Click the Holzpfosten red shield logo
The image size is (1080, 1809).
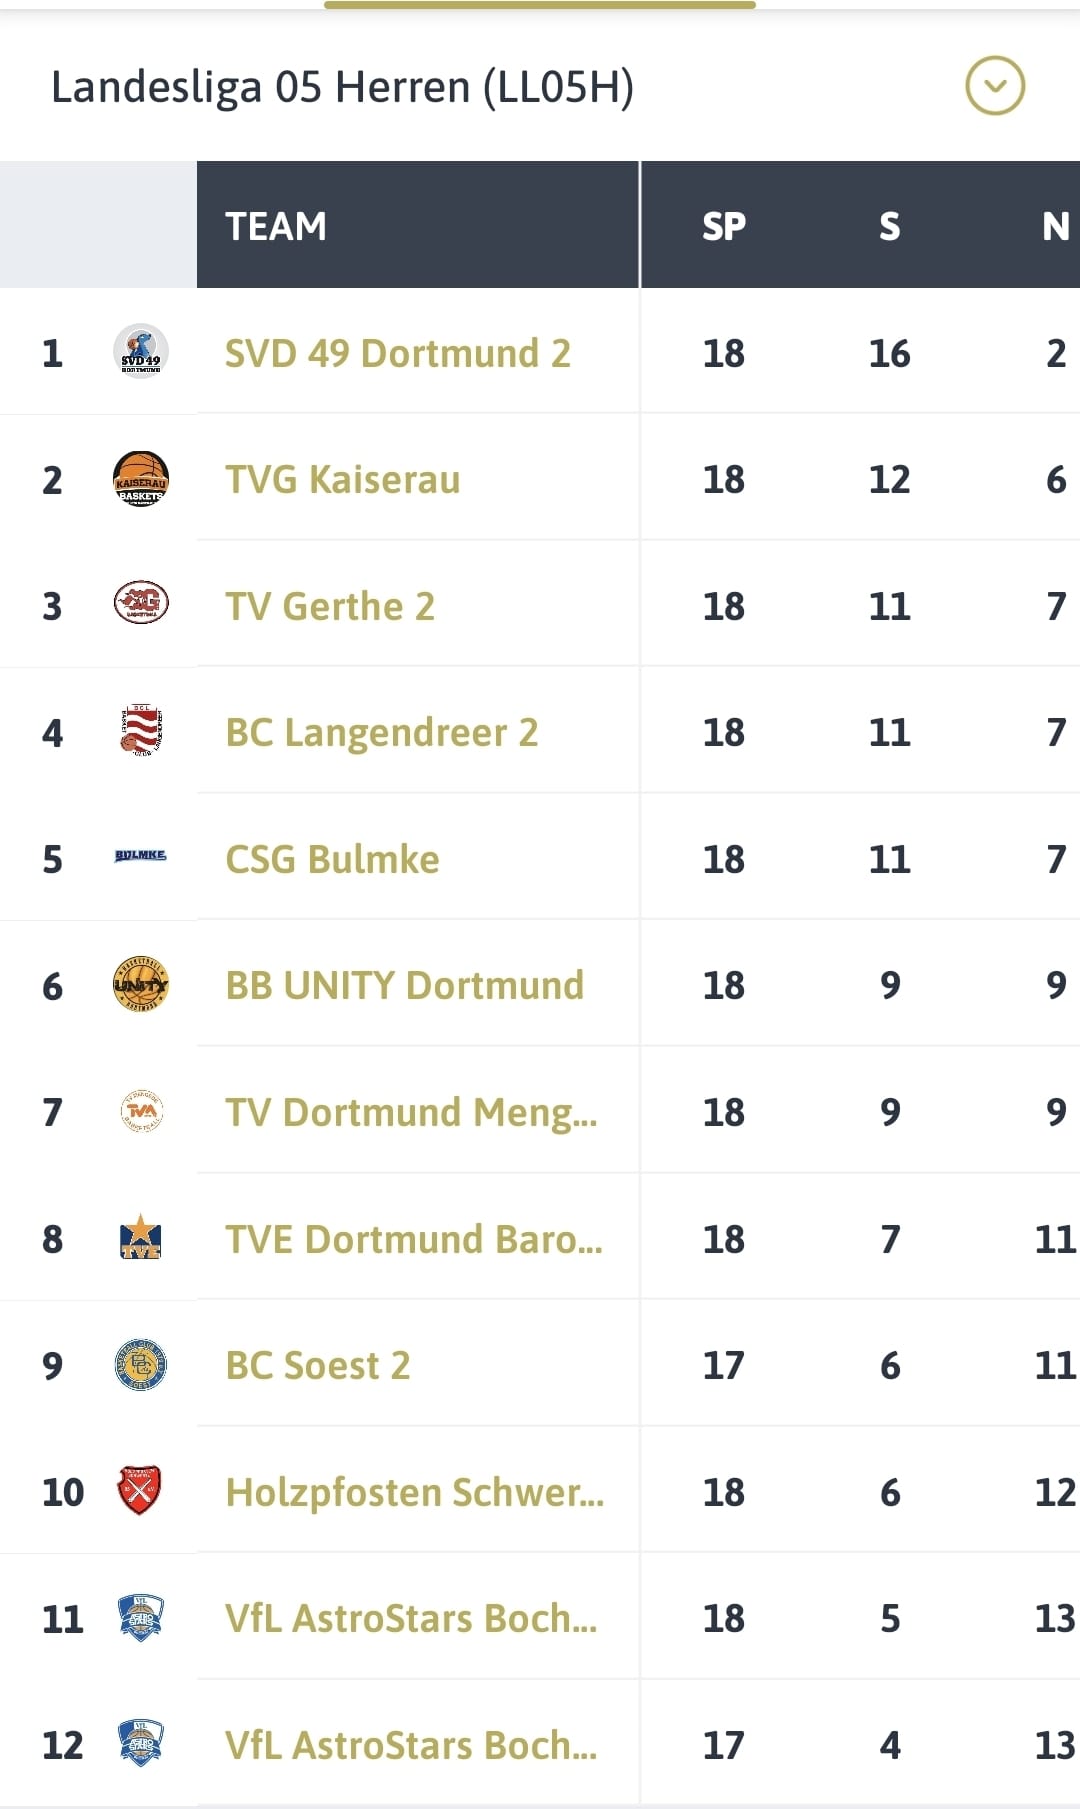pyautogui.click(x=141, y=1491)
